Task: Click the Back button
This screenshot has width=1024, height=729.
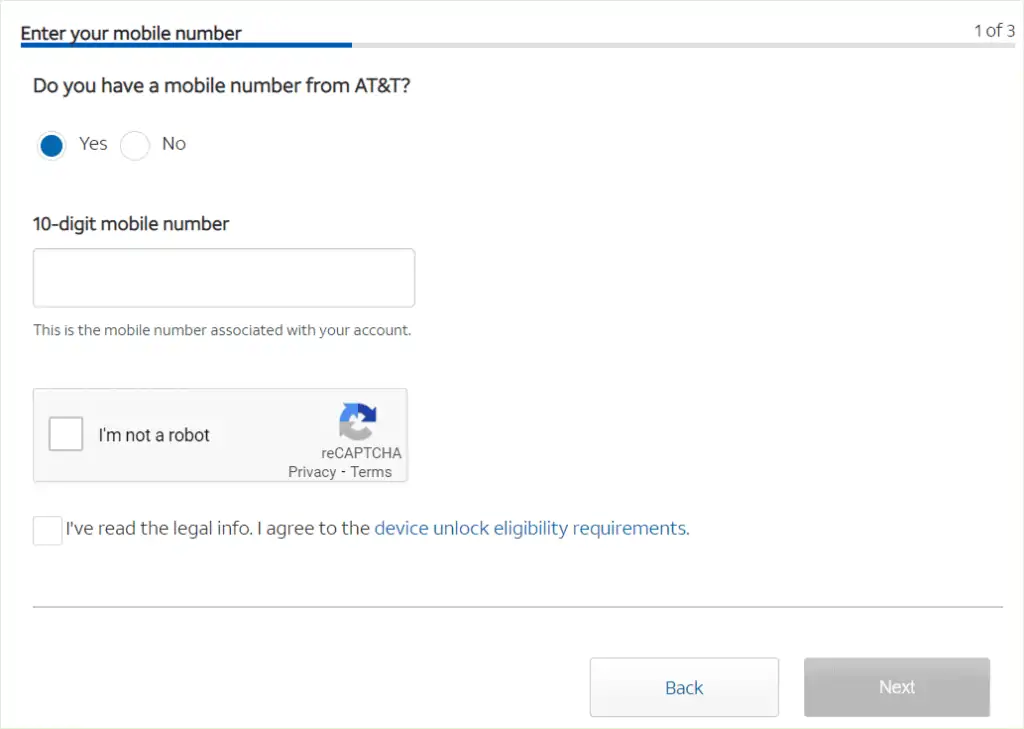Action: tap(684, 687)
